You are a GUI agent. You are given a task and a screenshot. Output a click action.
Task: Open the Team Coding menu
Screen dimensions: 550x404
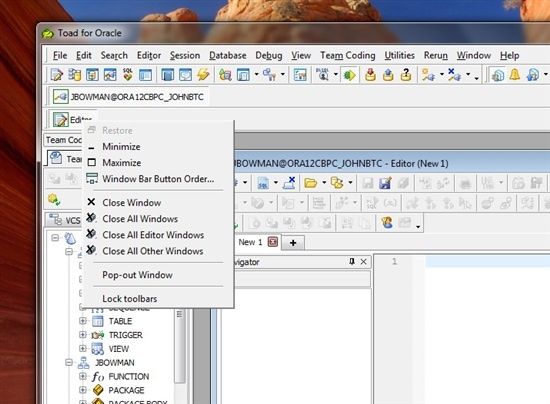point(348,55)
